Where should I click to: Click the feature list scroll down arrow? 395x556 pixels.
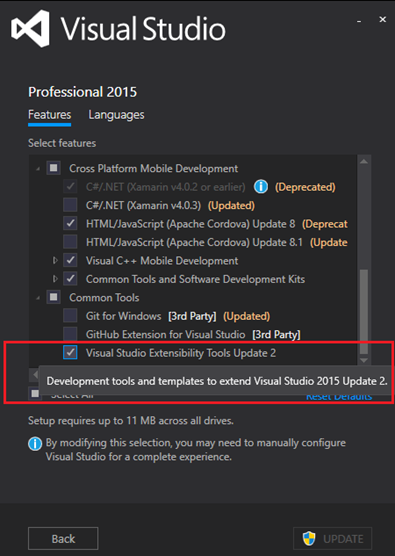(x=364, y=360)
